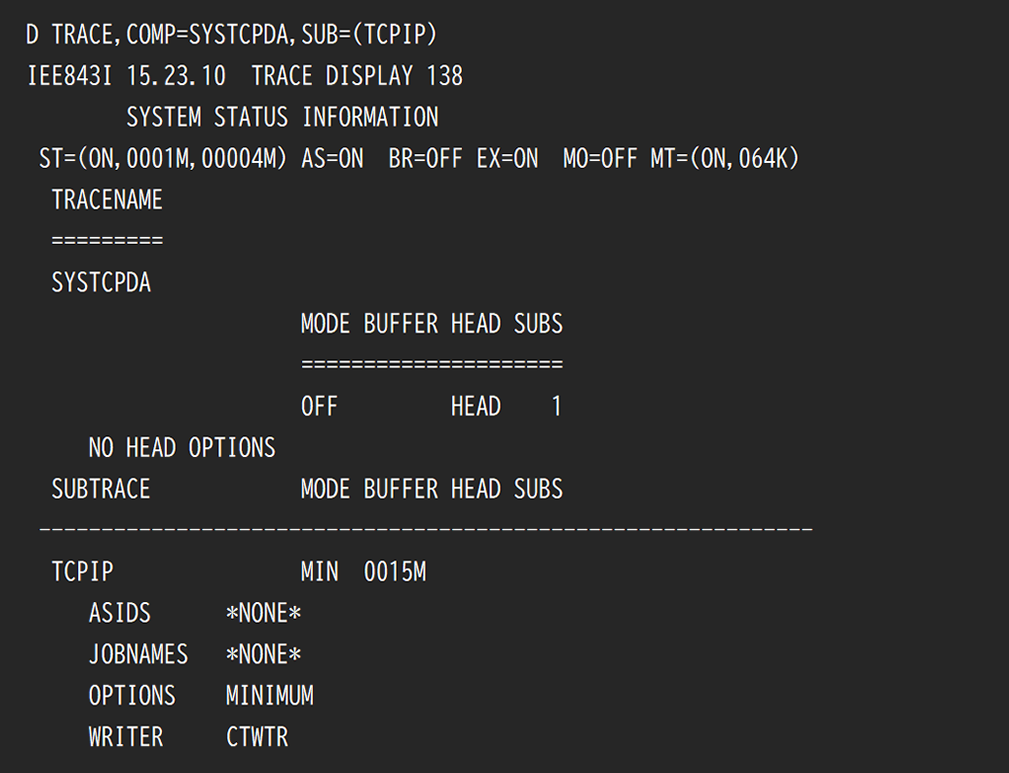Click the SUBTRACE column header
This screenshot has height=773, width=1009.
point(101,489)
